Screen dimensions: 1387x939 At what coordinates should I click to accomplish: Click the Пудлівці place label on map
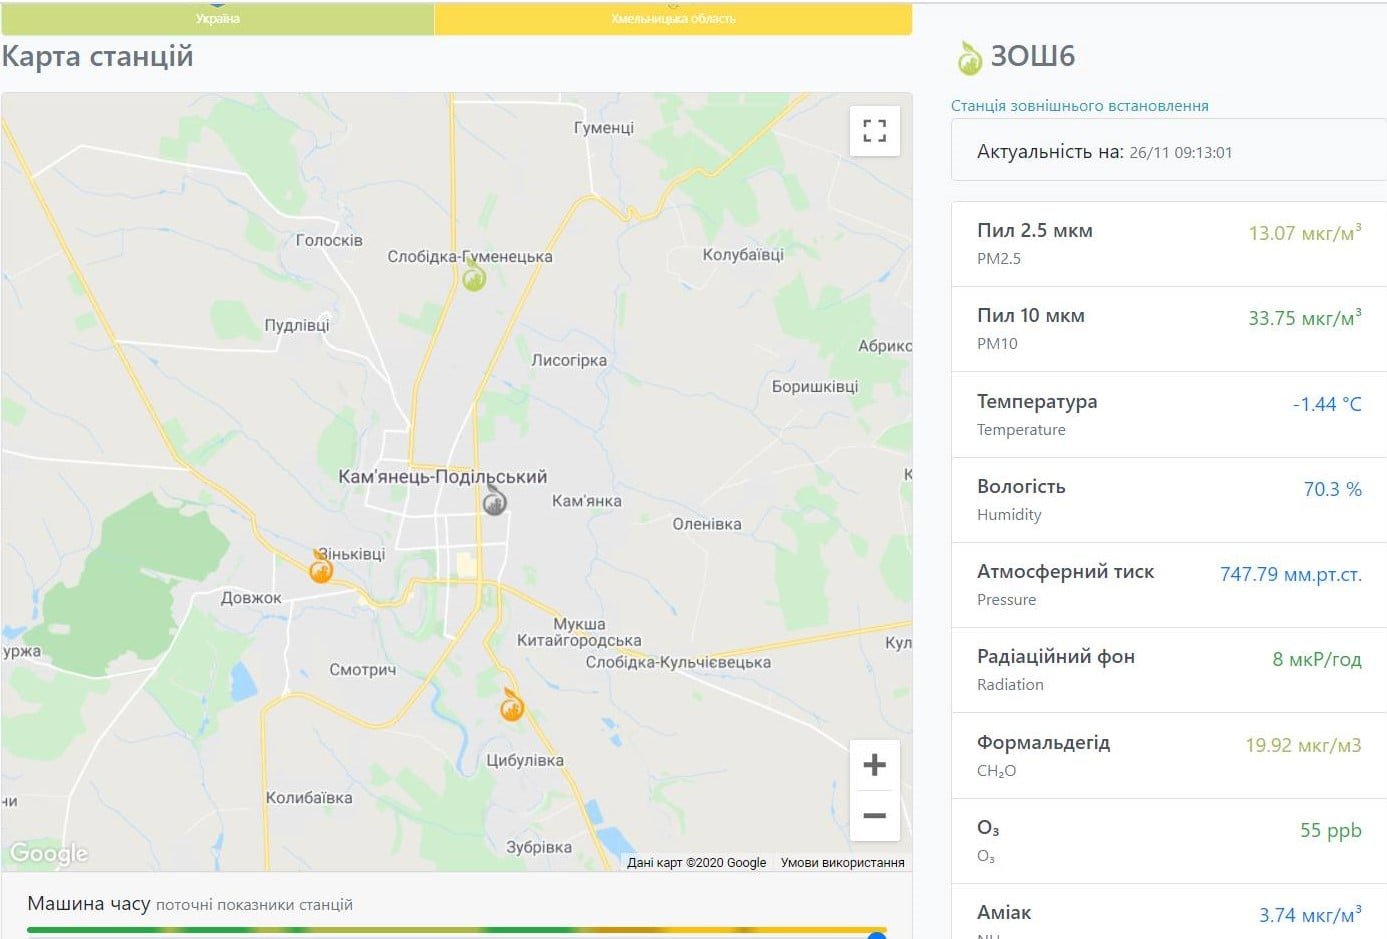pos(297,325)
